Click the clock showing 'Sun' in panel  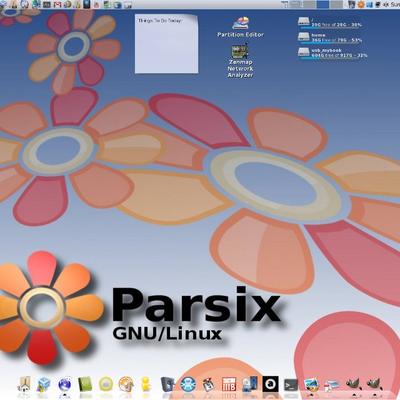pos(395,4)
